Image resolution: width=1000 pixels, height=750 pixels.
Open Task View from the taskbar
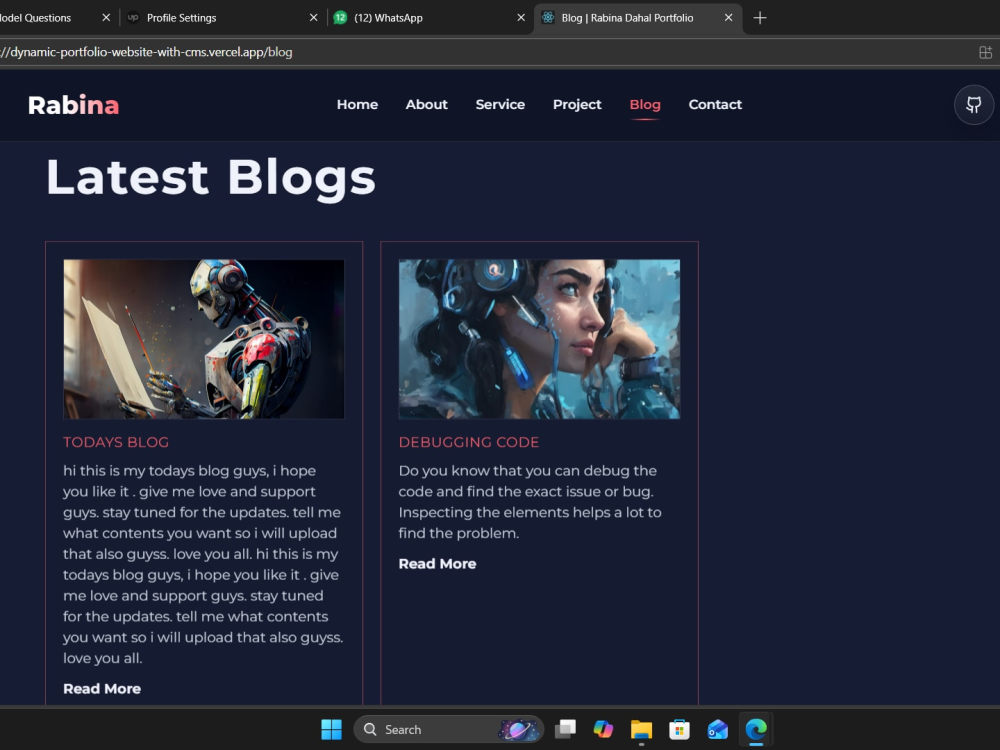565,729
